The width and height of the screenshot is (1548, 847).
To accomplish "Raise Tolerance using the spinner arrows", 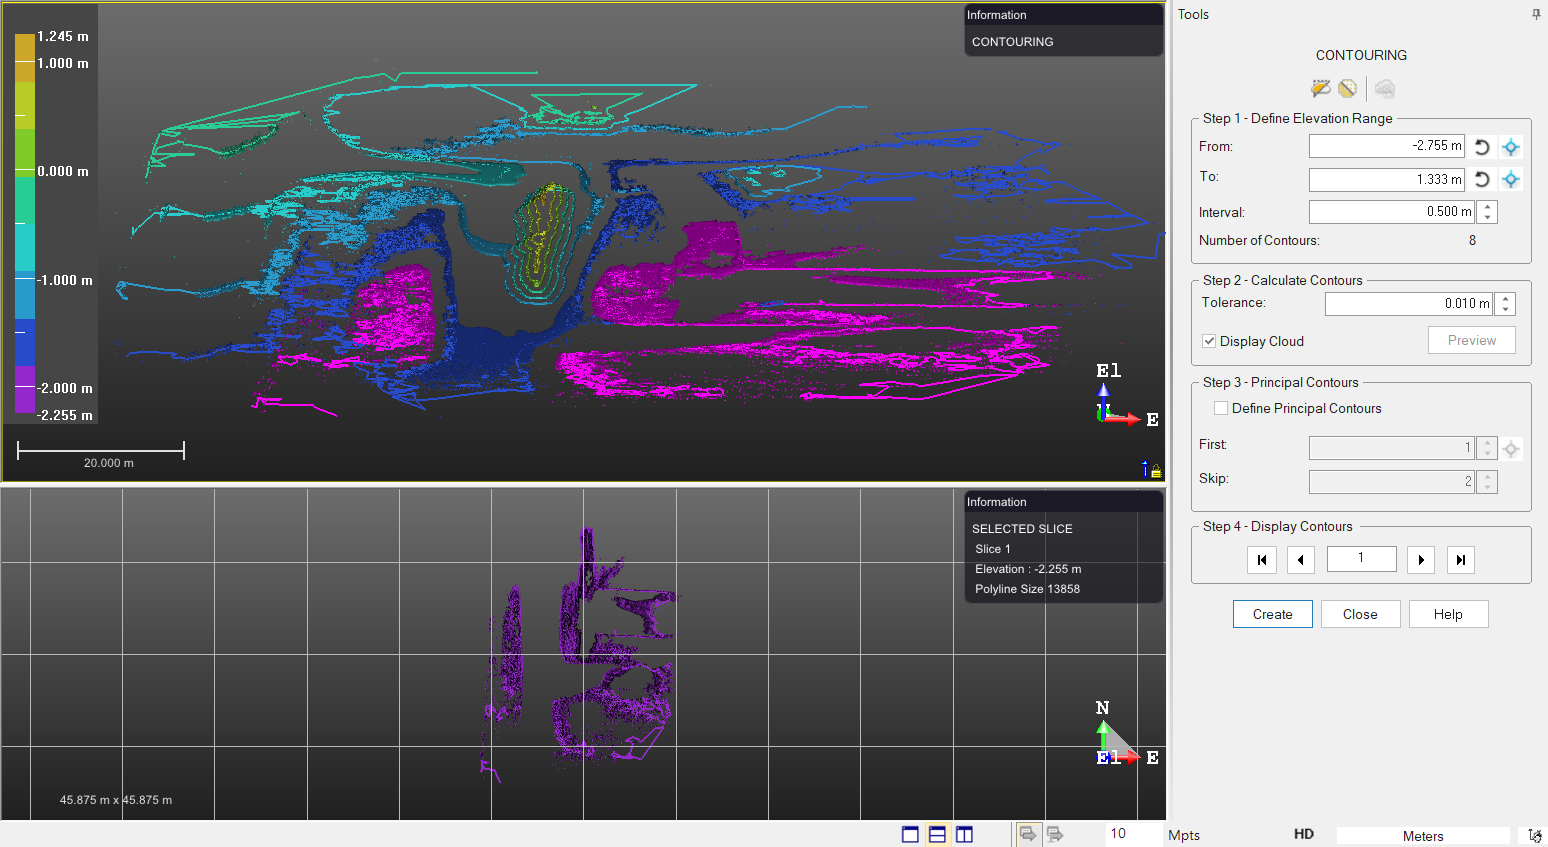I will (1505, 298).
